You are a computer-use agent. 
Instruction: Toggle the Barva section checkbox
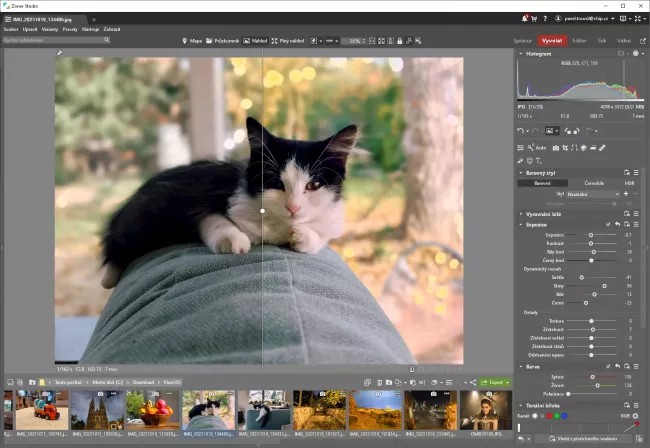(x=607, y=367)
